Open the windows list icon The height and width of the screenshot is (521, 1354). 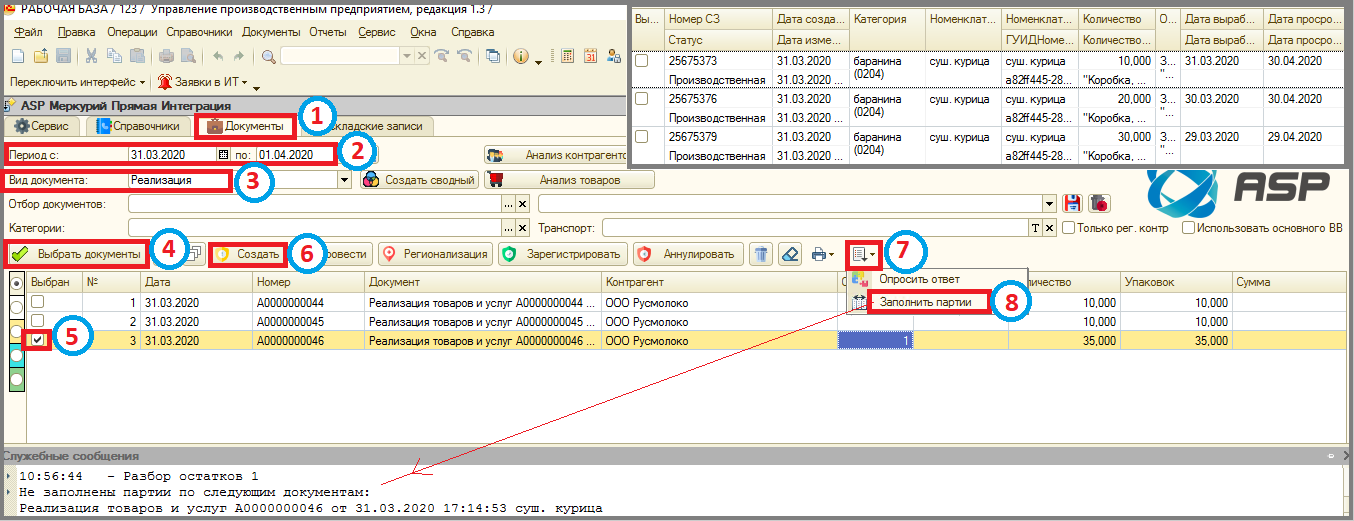pyautogui.click(x=492, y=56)
